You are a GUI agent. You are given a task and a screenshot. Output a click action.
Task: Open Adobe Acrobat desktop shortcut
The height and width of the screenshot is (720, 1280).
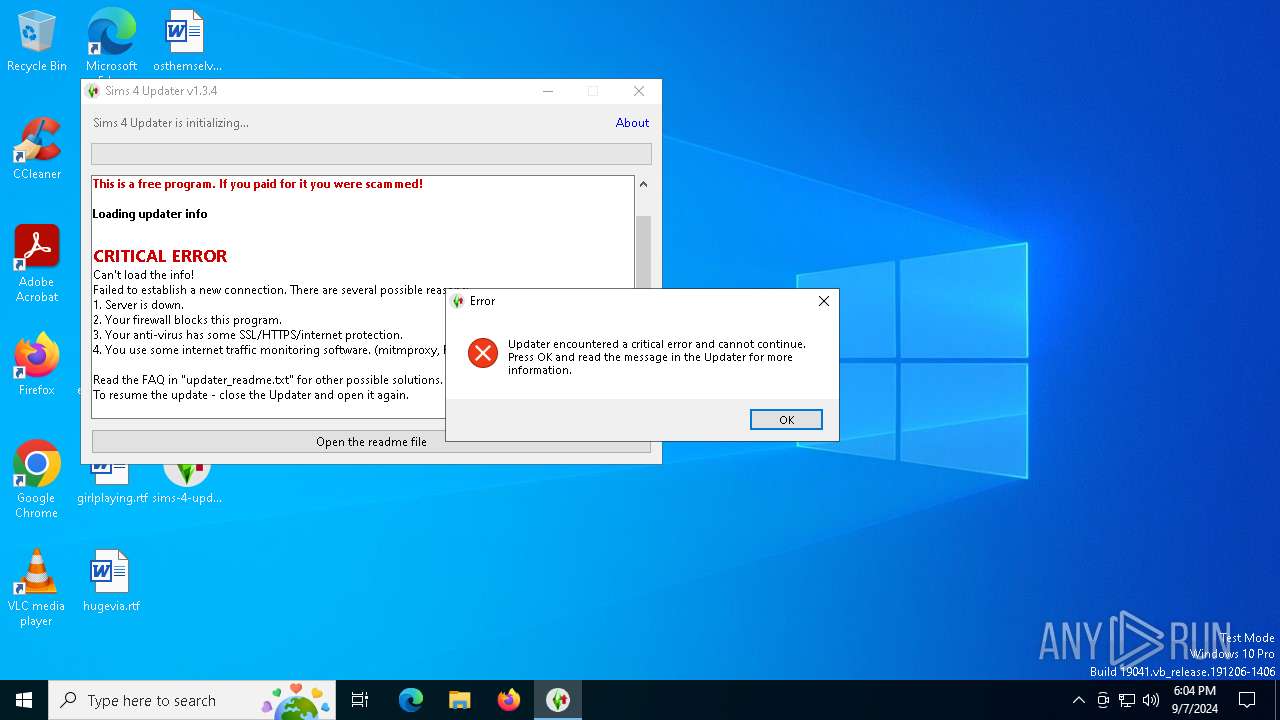pyautogui.click(x=37, y=264)
